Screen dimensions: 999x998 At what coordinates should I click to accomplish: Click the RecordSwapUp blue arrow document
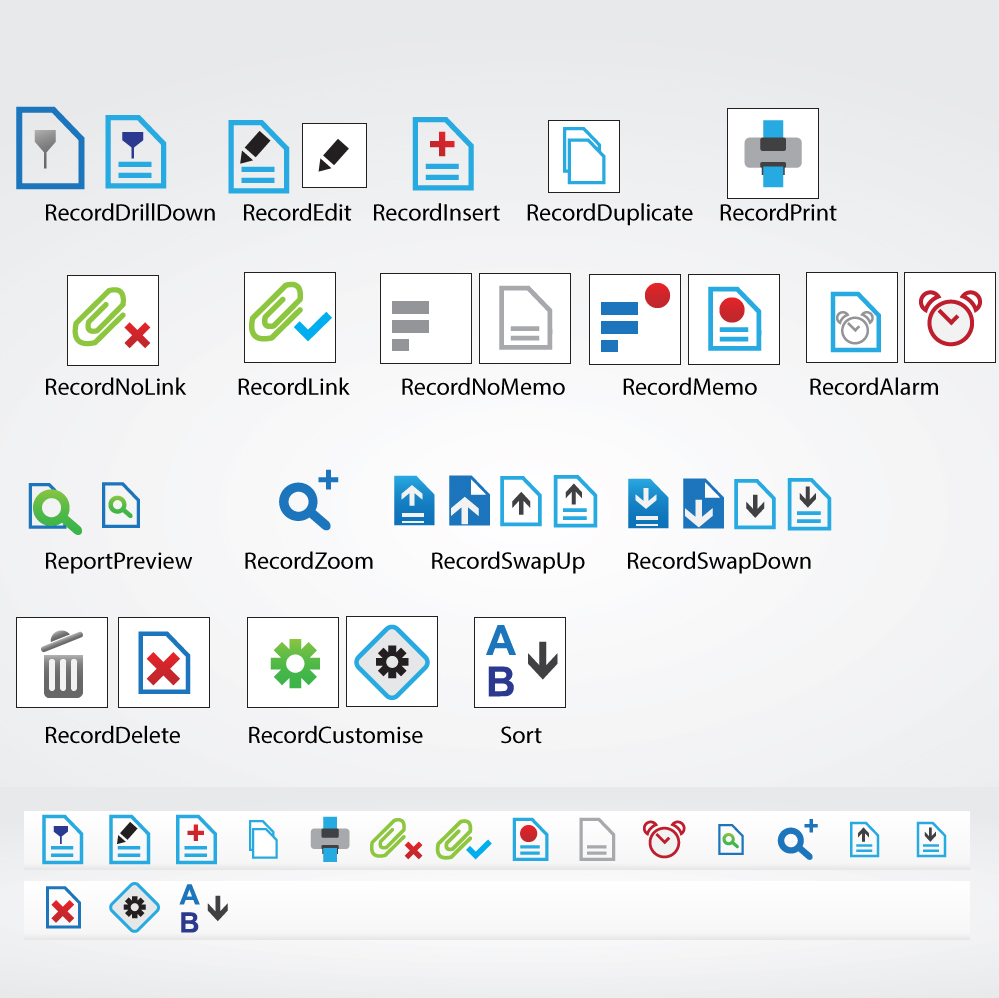(x=413, y=502)
